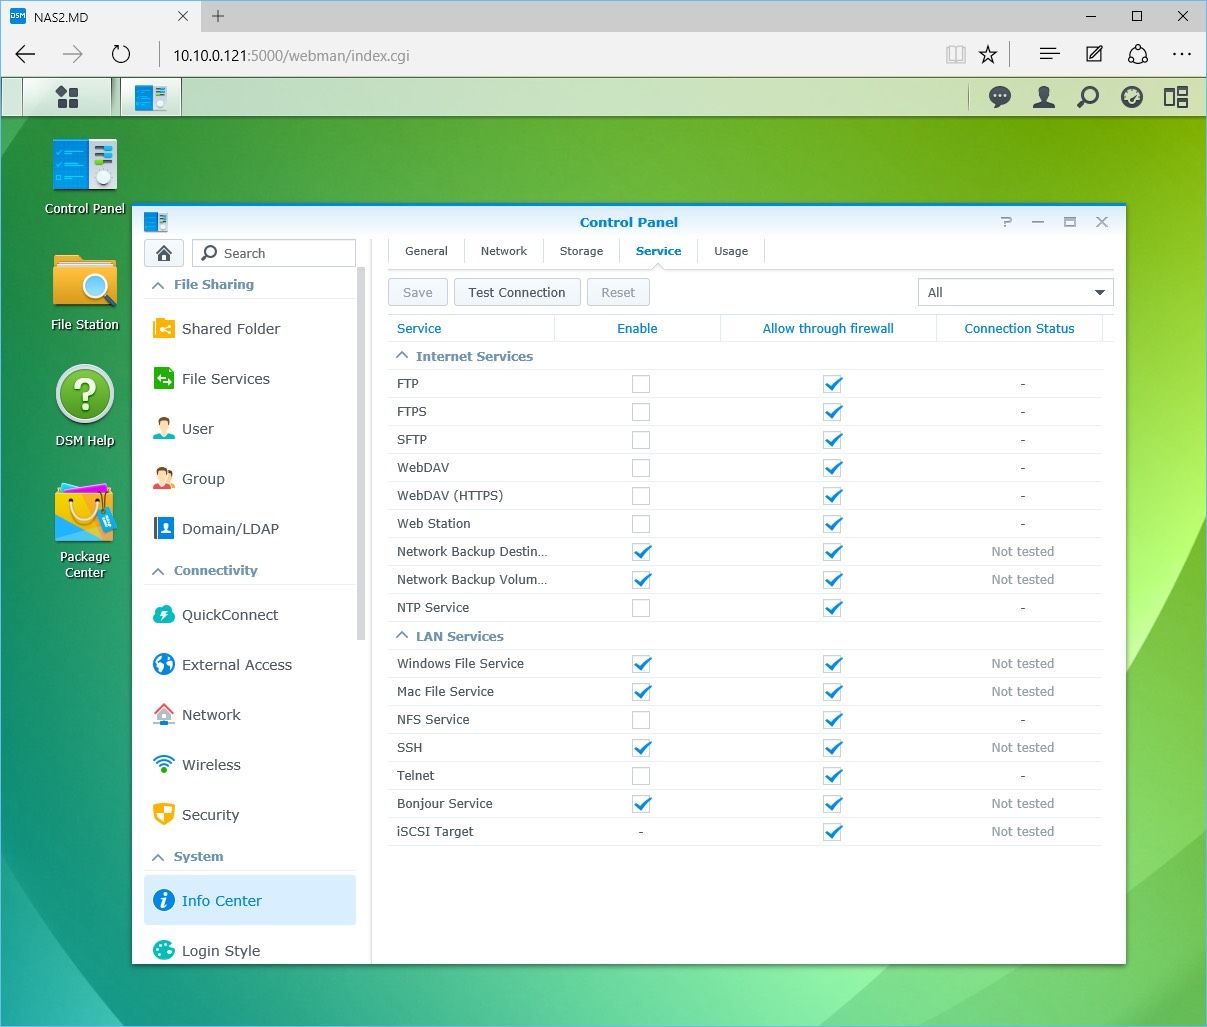Add page to favorites star
This screenshot has width=1207, height=1027.
tap(988, 55)
